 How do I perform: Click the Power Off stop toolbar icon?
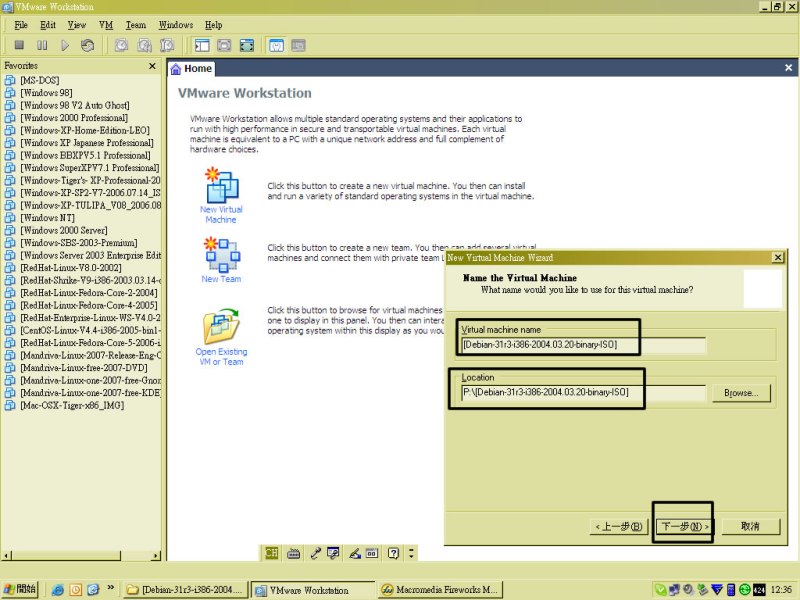(19, 45)
